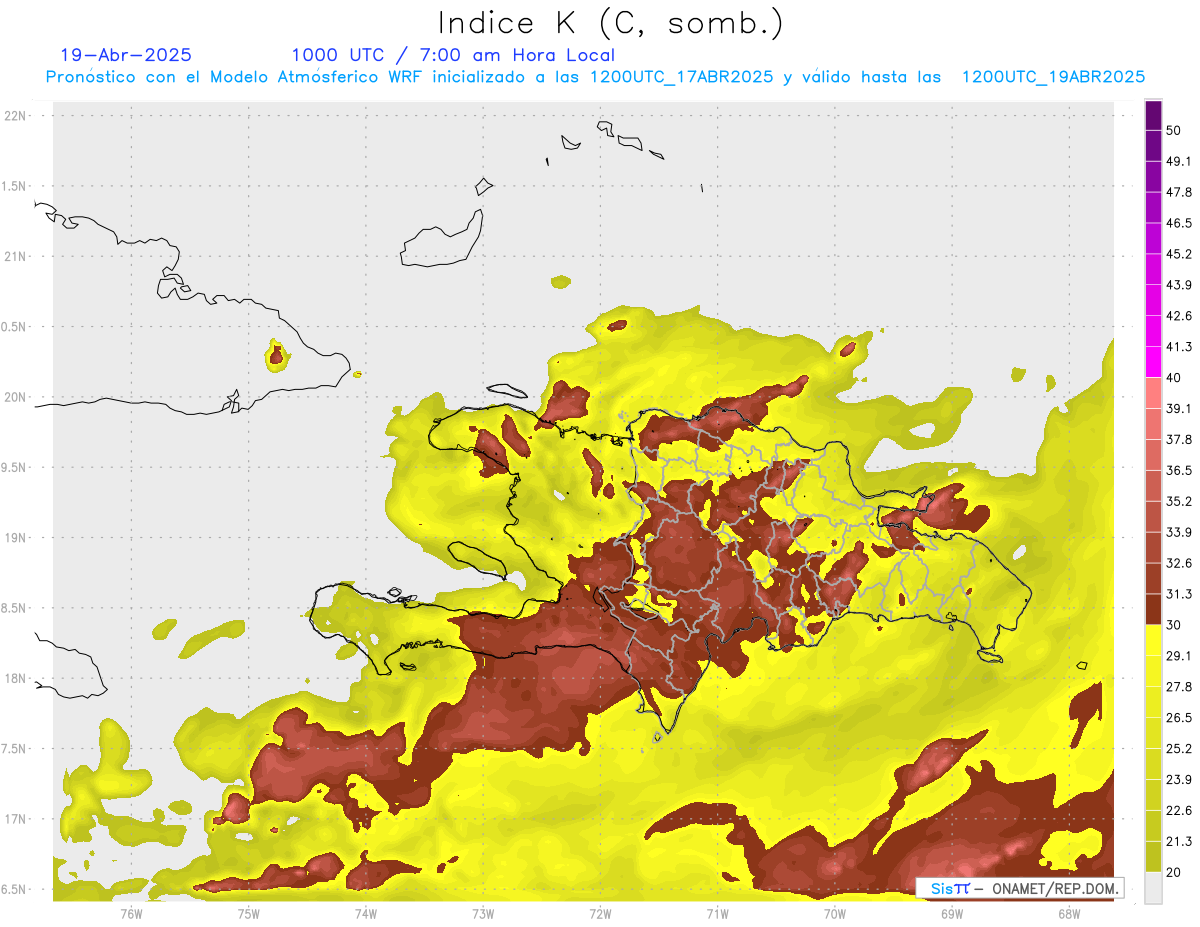Click the 40 value on the legend
The width and height of the screenshot is (1200, 927).
click(1176, 378)
